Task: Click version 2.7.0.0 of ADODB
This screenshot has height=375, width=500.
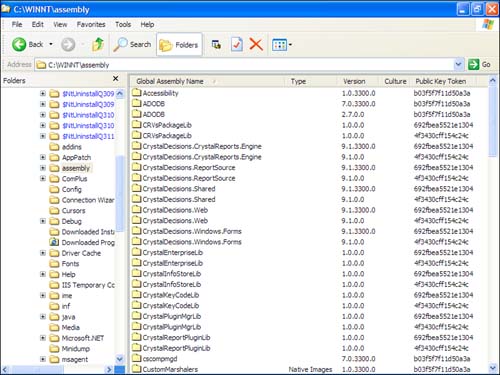Action: (x=353, y=114)
